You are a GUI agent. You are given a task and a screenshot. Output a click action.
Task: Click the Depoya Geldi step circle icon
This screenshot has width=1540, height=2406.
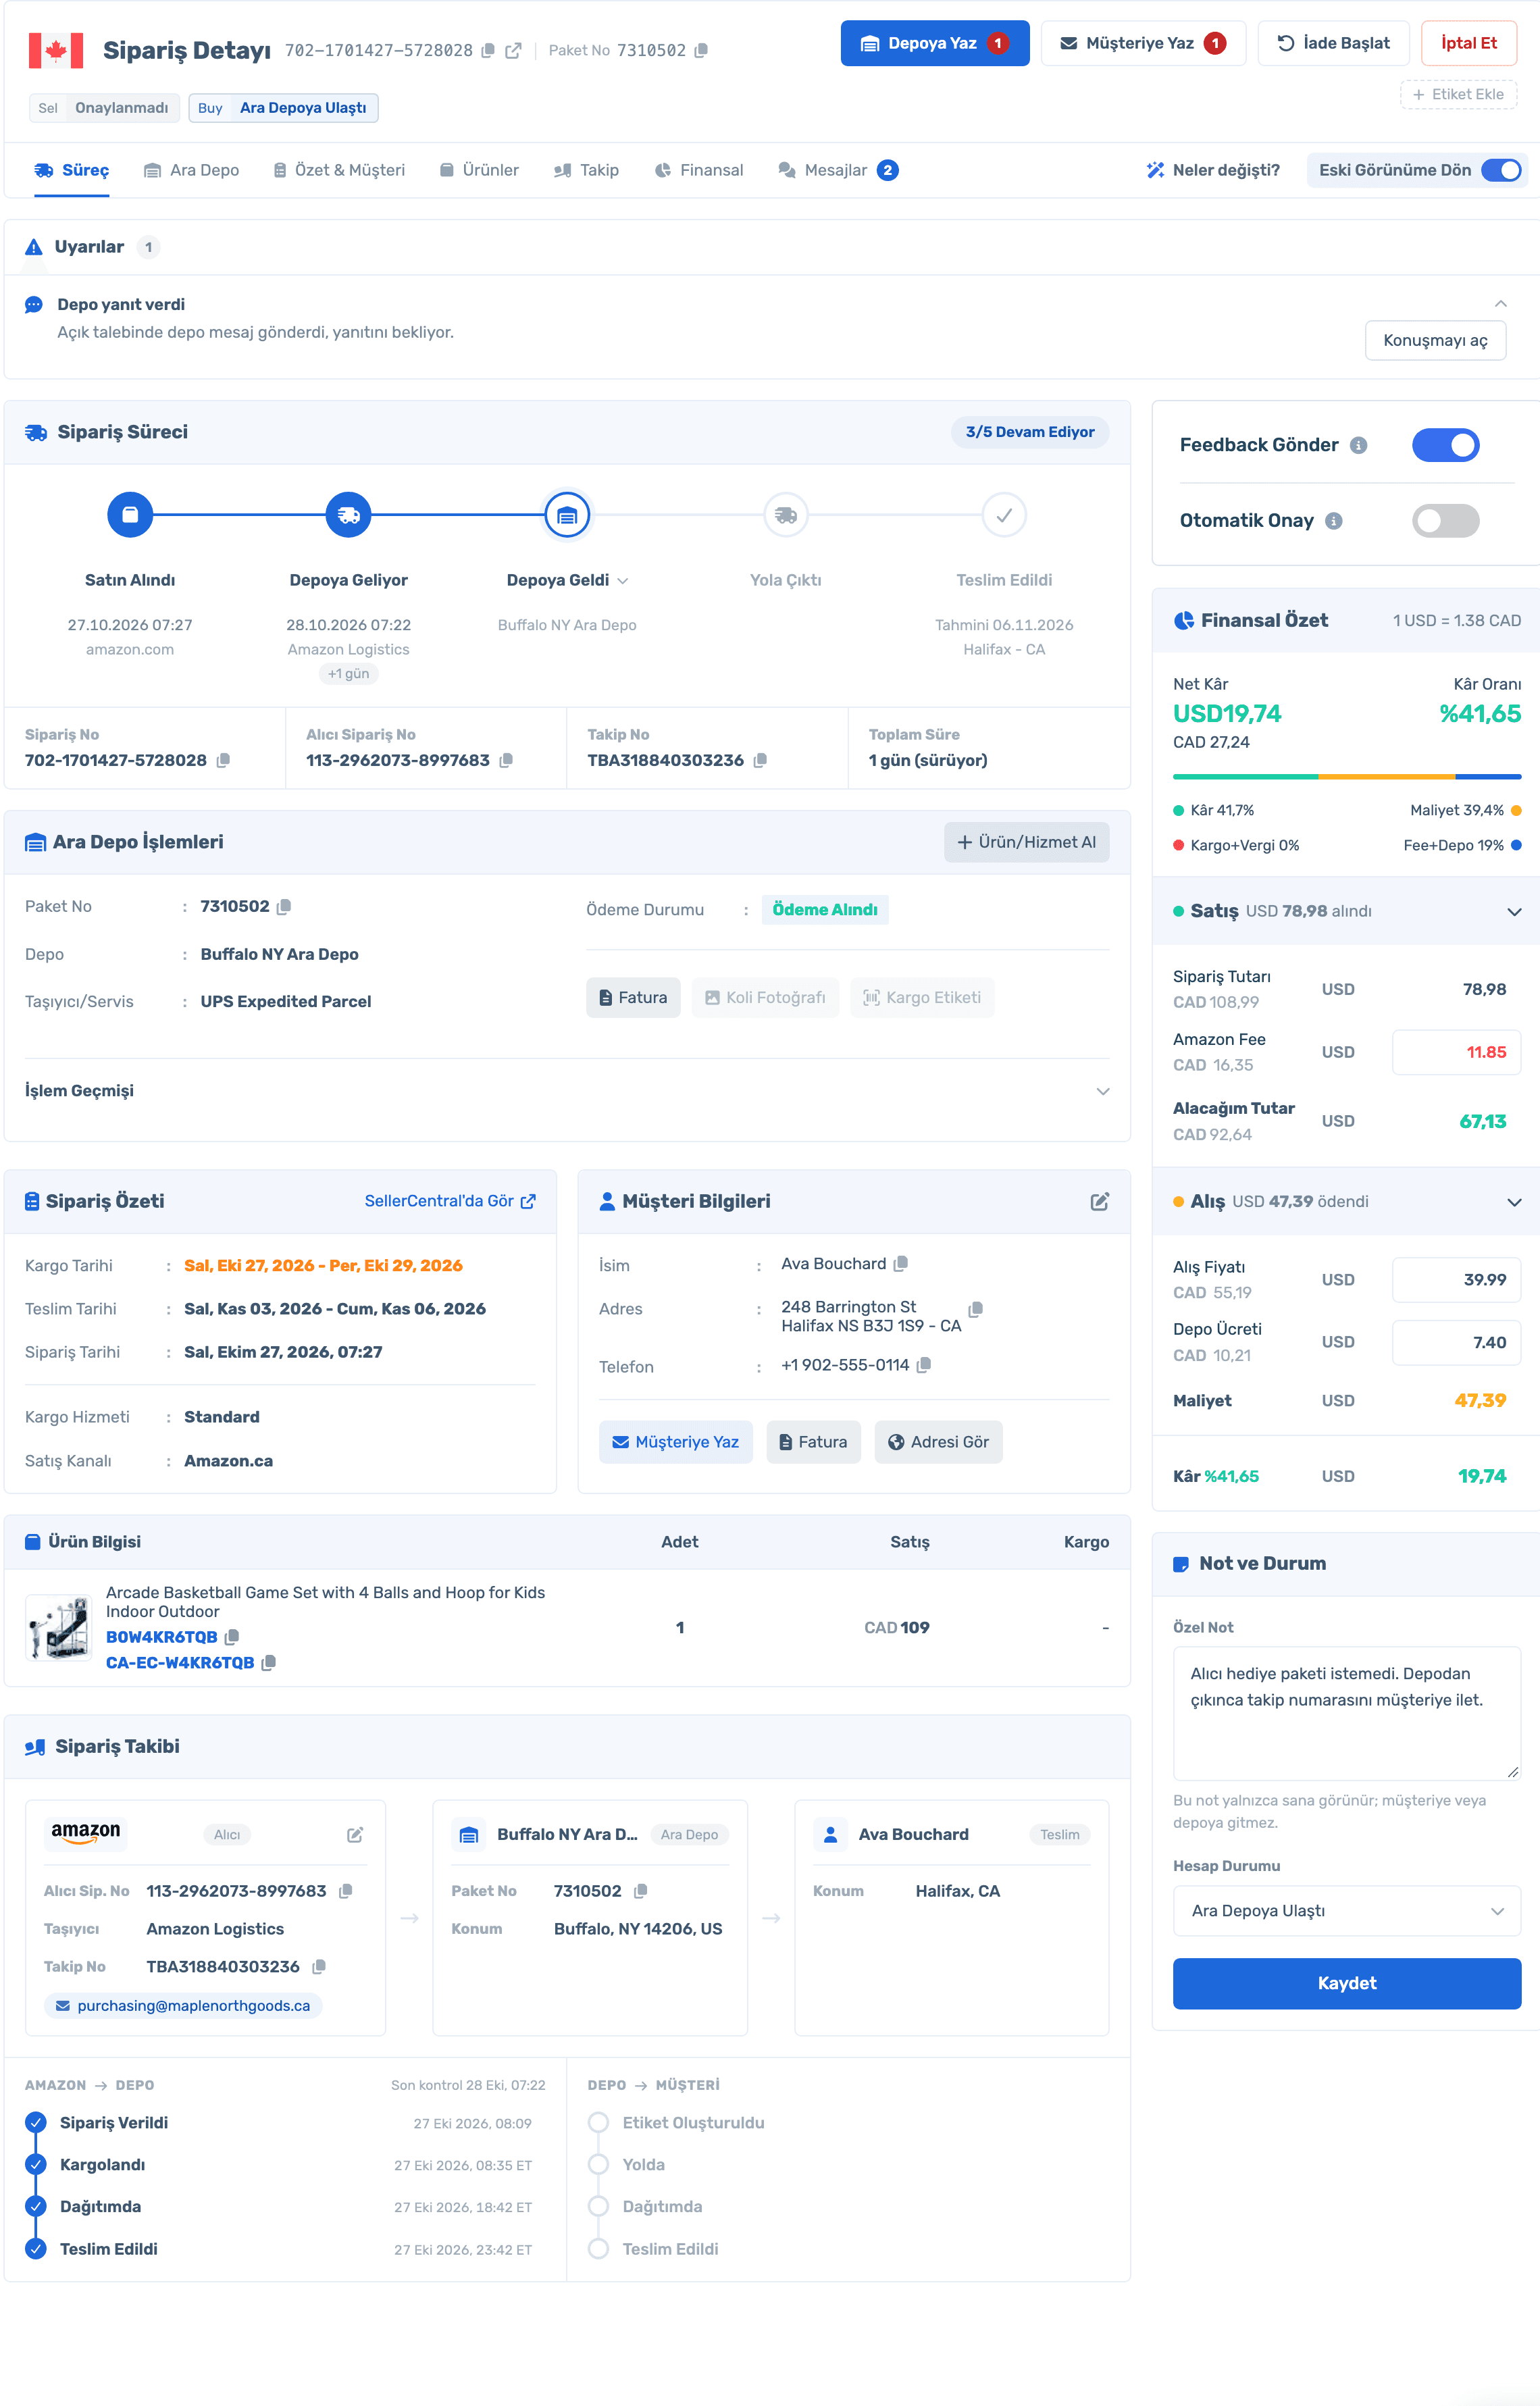click(567, 515)
